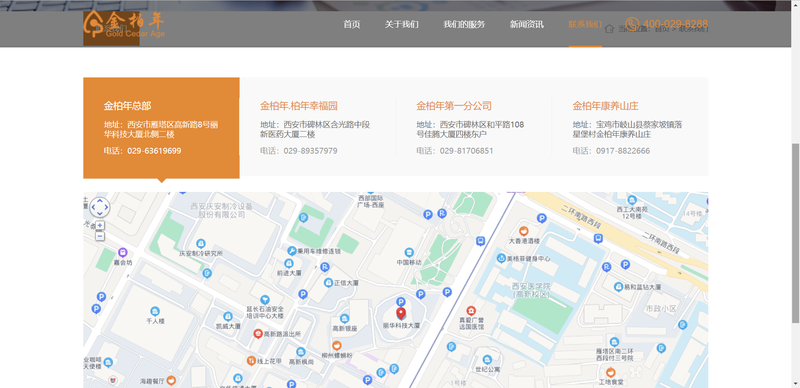
Task: Open the 新闻资讯 menu item
Action: (x=527, y=25)
